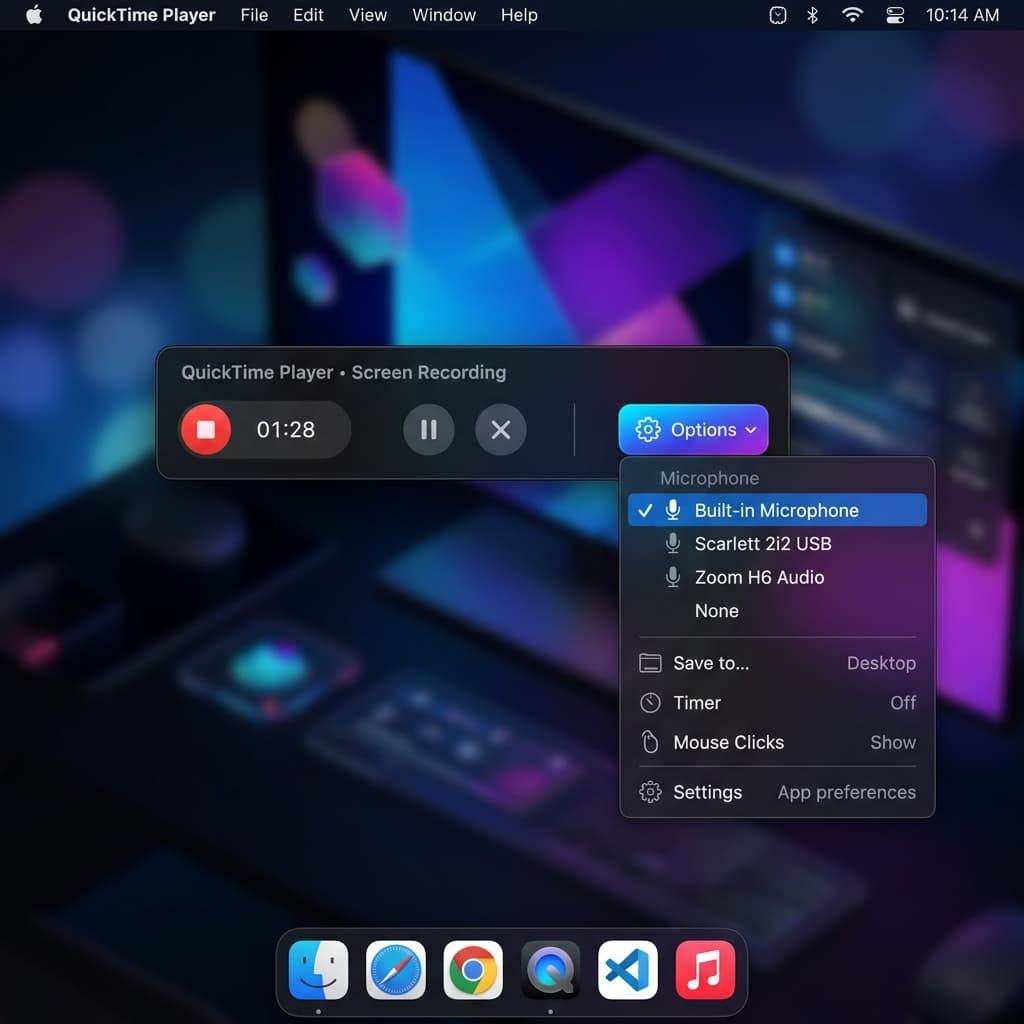This screenshot has width=1024, height=1024.
Task: Select the Built-in Microphone option
Action: [x=776, y=510]
